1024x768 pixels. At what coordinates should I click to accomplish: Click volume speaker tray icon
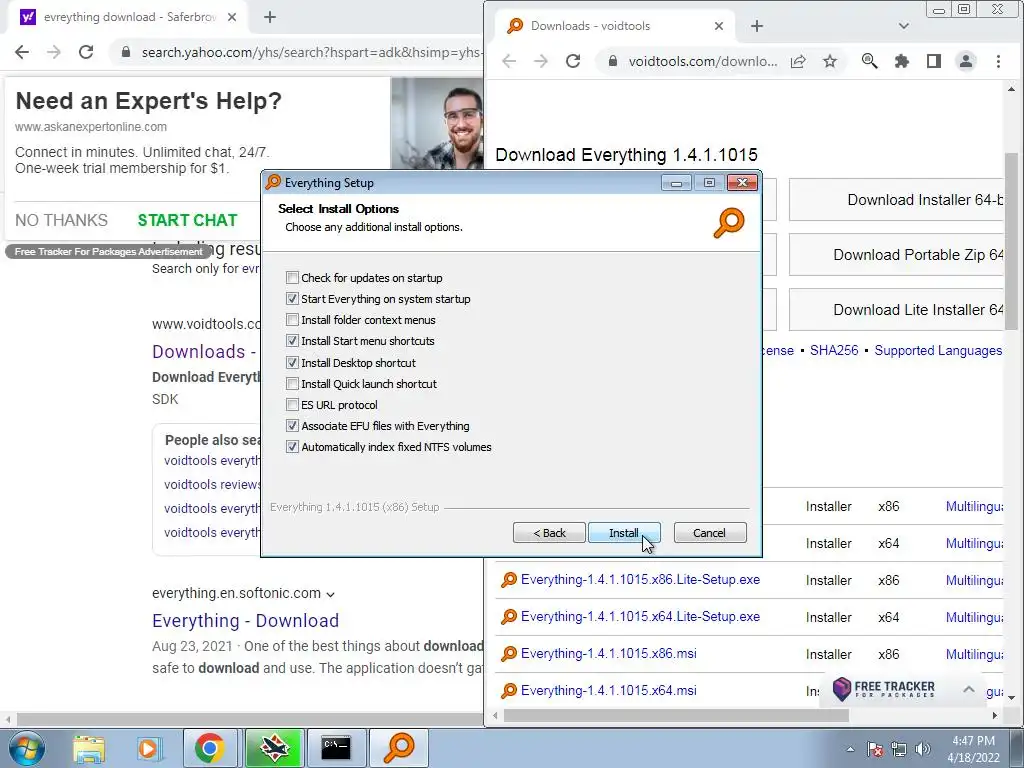(x=923, y=749)
